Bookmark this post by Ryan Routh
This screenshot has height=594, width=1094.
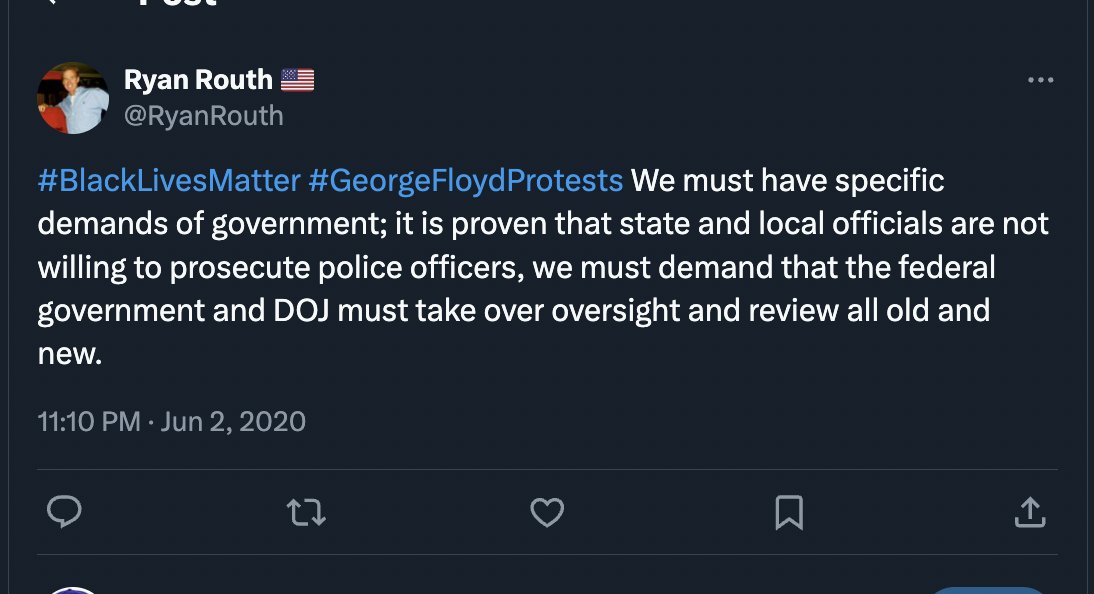pyautogui.click(x=789, y=513)
